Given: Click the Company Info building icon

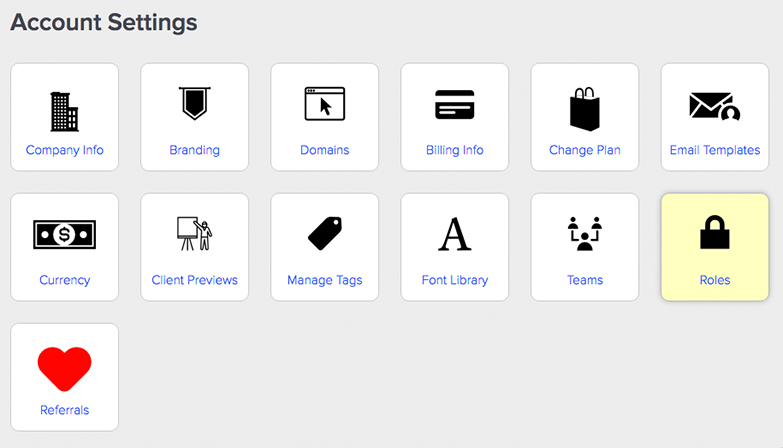Looking at the screenshot, I should [x=64, y=111].
